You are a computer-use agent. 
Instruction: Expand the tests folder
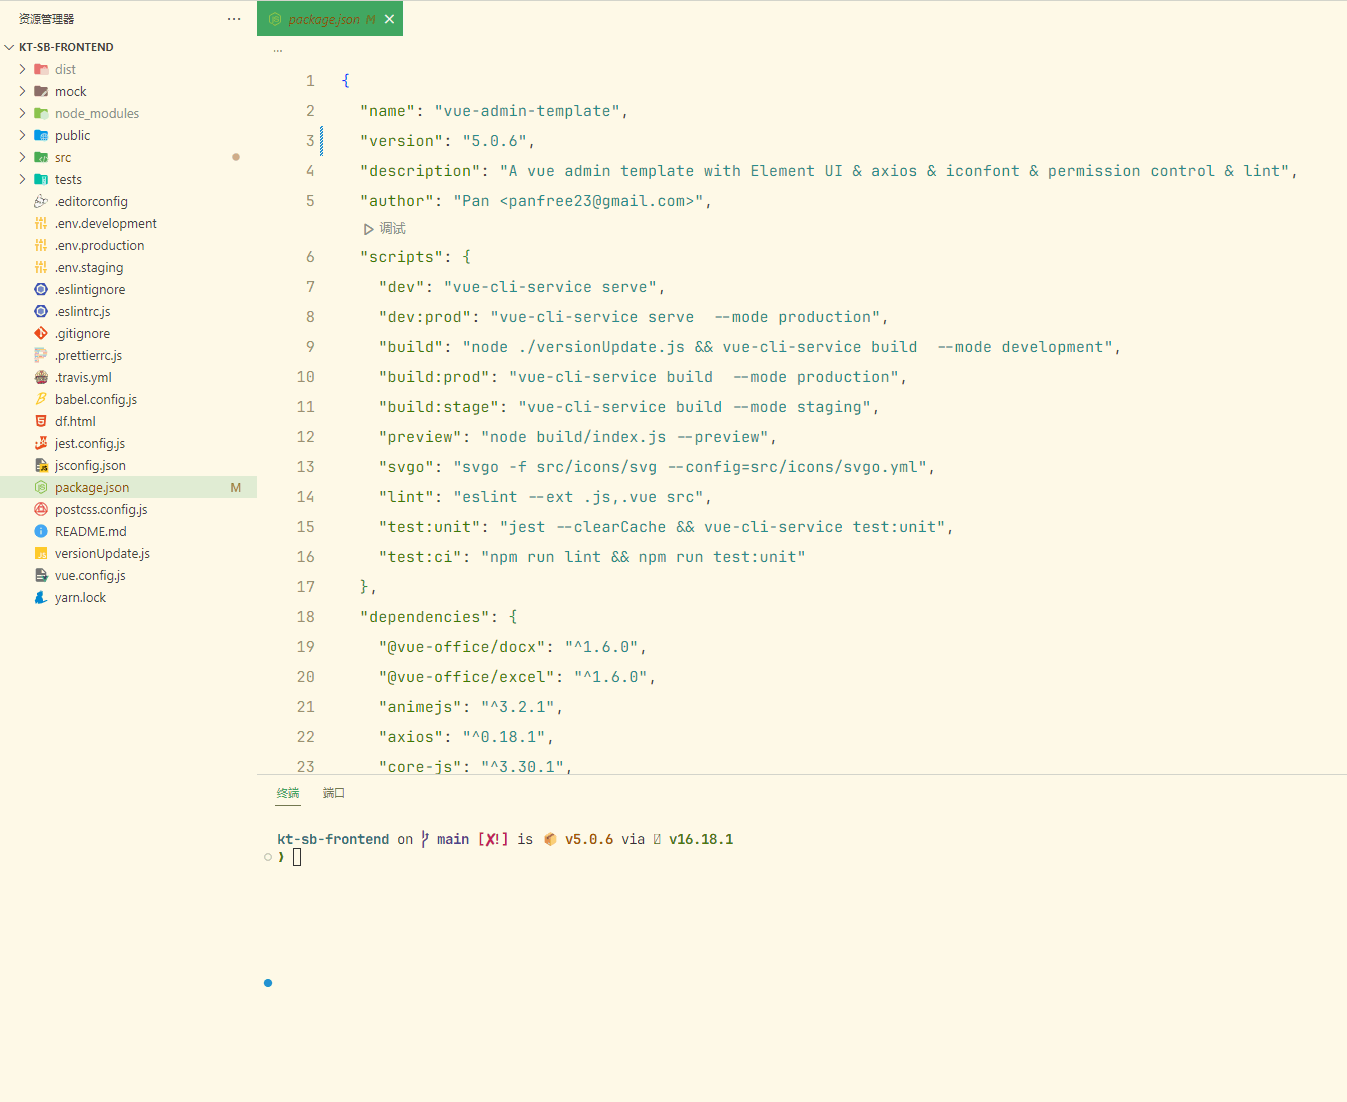(22, 179)
